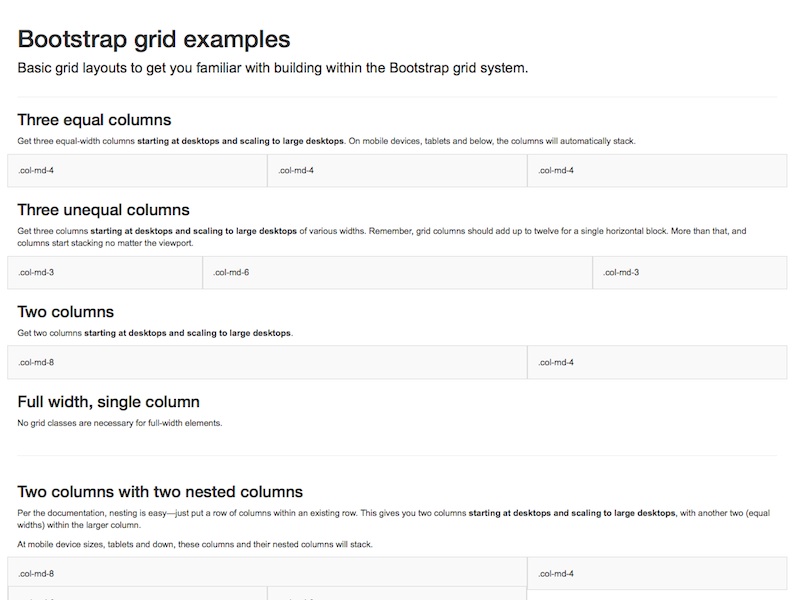
Task: Click the "Basic grid layouts" intro paragraph
Action: [272, 69]
